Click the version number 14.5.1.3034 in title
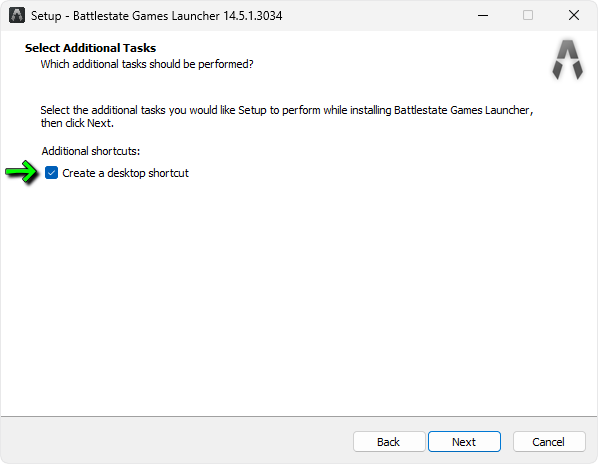Image resolution: width=598 pixels, height=464 pixels. (253, 16)
